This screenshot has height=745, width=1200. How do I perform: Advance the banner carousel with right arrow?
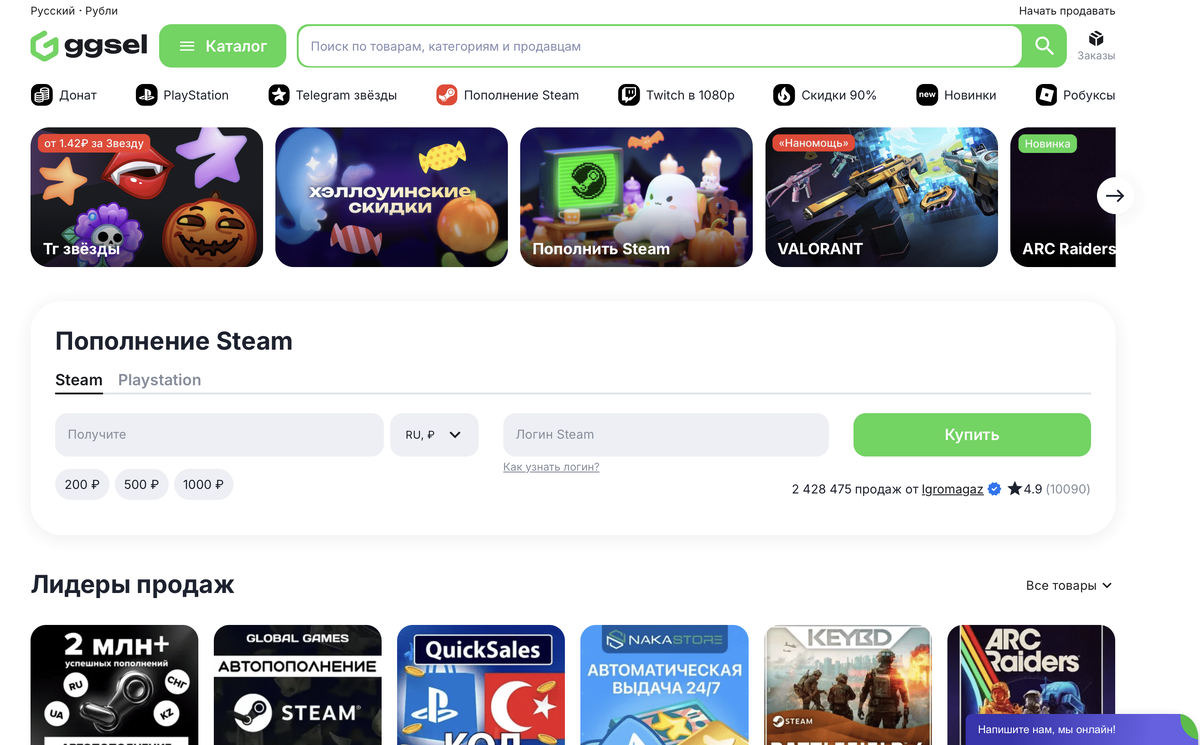(x=1115, y=196)
